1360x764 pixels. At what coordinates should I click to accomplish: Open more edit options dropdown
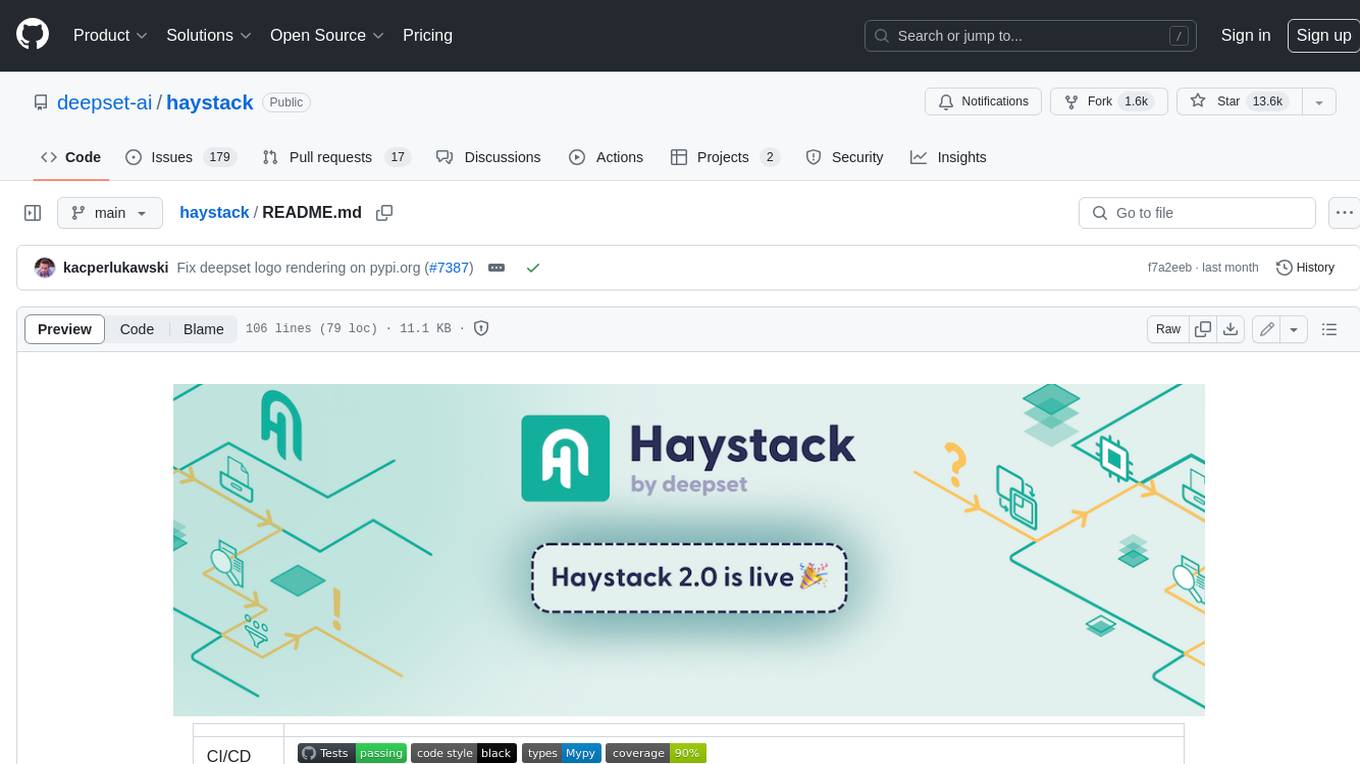pyautogui.click(x=1294, y=329)
